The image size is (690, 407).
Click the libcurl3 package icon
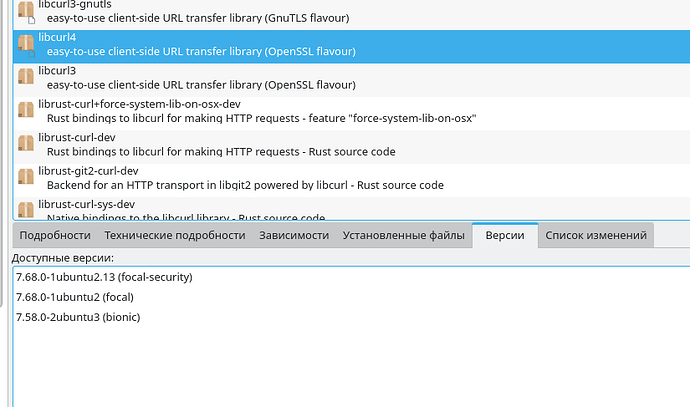coord(27,77)
